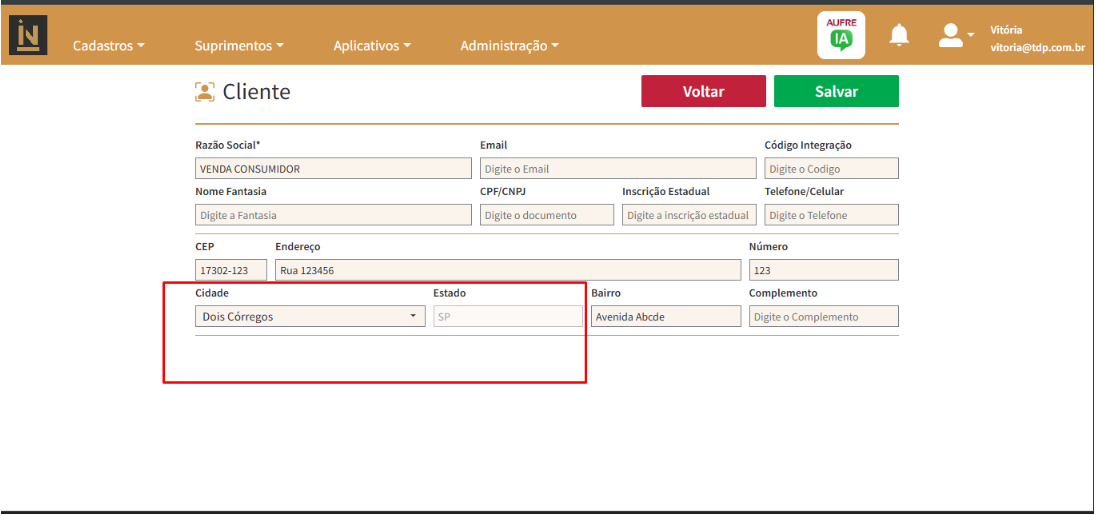Image resolution: width=1096 pixels, height=515 pixels.
Task: Click the CEP field
Action: (231, 271)
